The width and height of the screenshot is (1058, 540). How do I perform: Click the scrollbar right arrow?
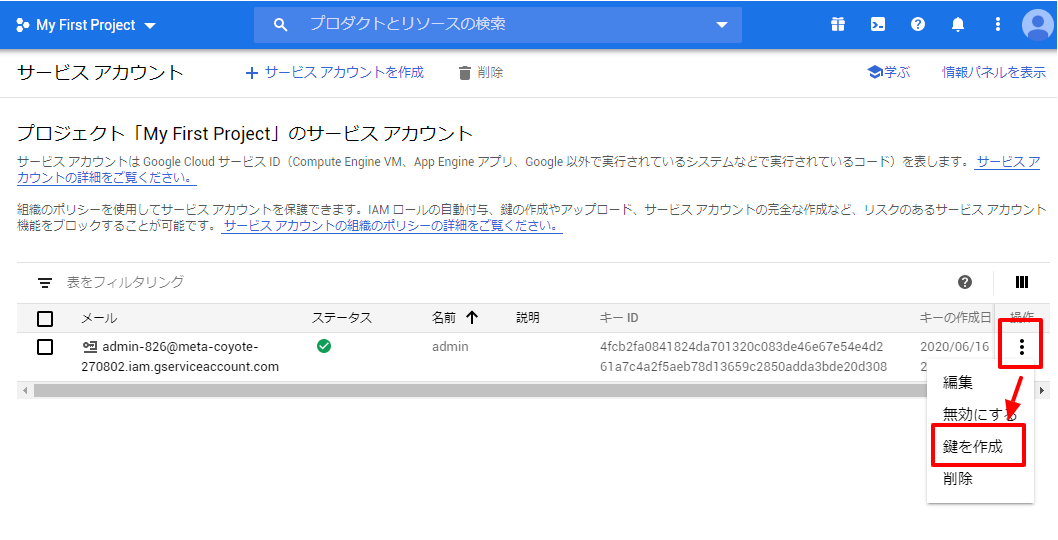click(1042, 390)
